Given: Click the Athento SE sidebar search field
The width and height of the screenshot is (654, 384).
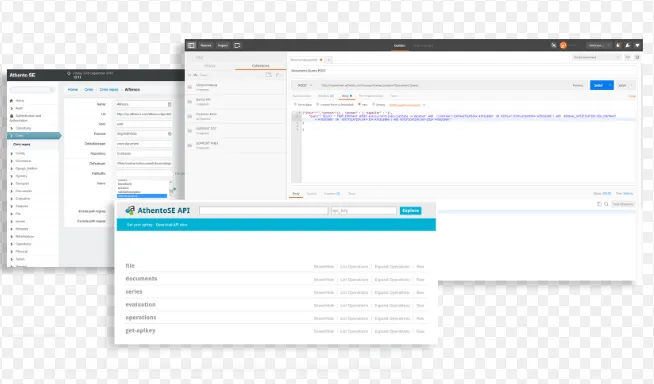Looking at the screenshot, I should (x=32, y=90).
